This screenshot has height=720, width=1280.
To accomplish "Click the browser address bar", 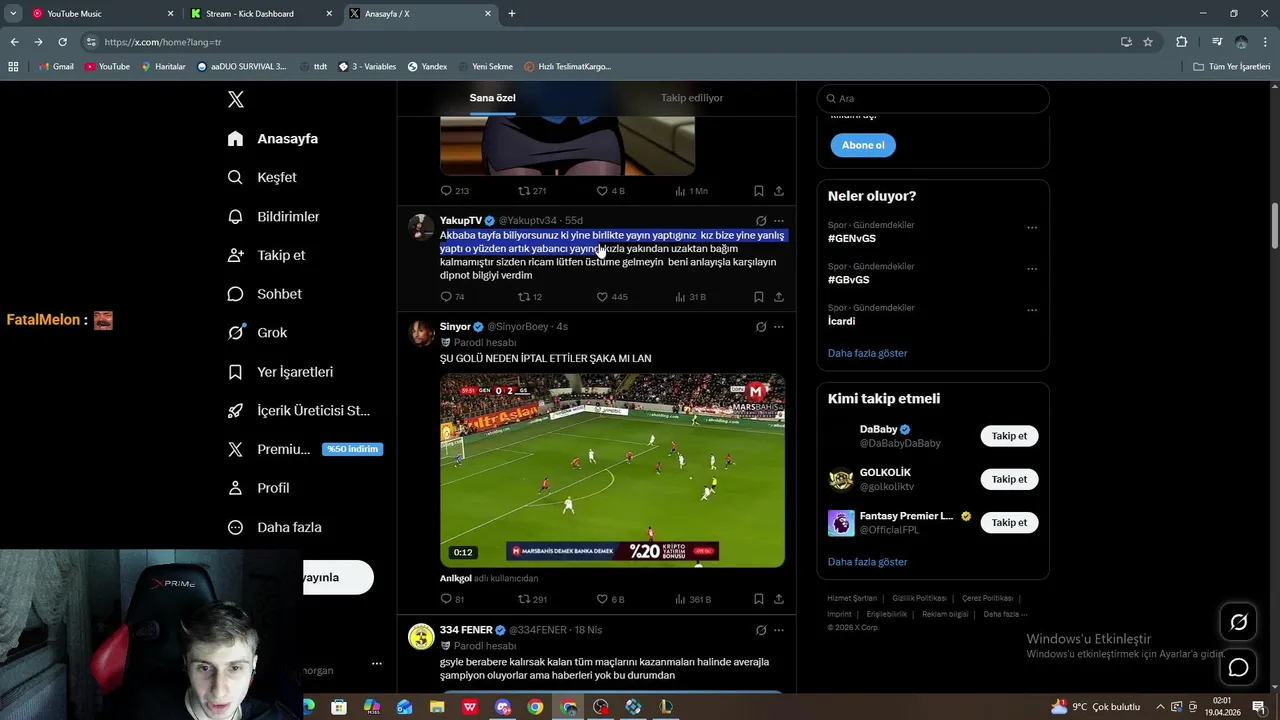I will [600, 42].
